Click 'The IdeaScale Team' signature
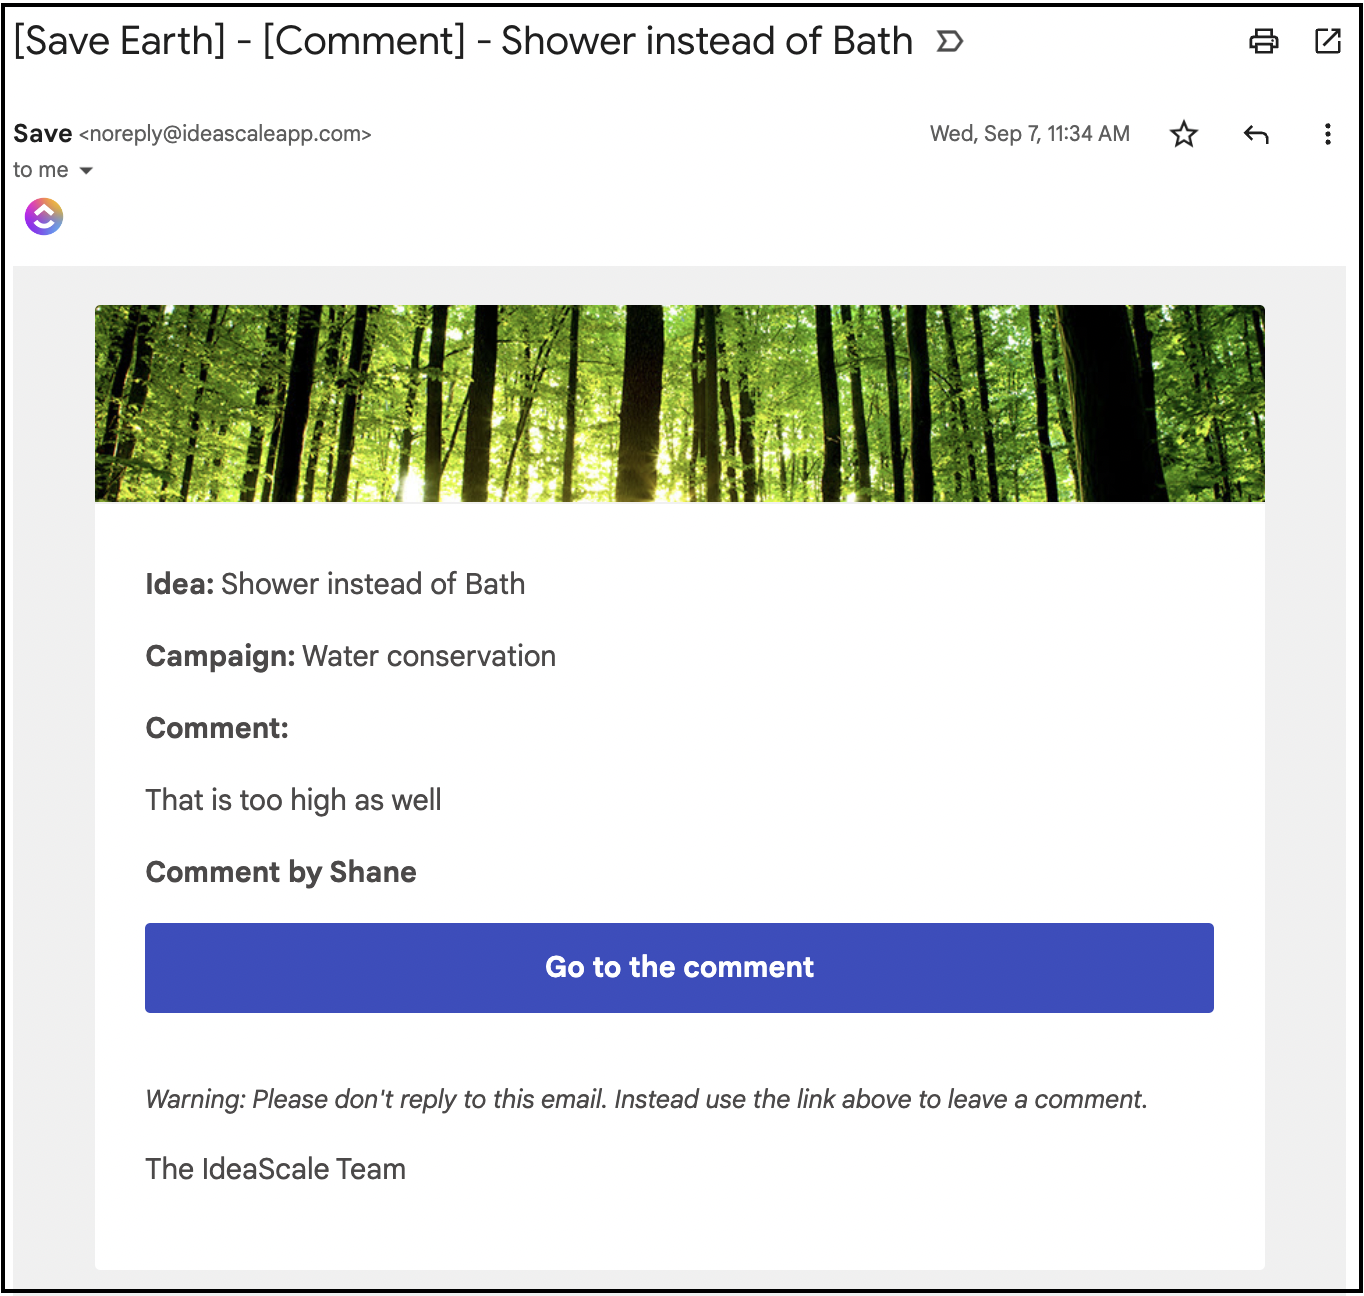The height and width of the screenshot is (1296, 1364). [x=276, y=1169]
